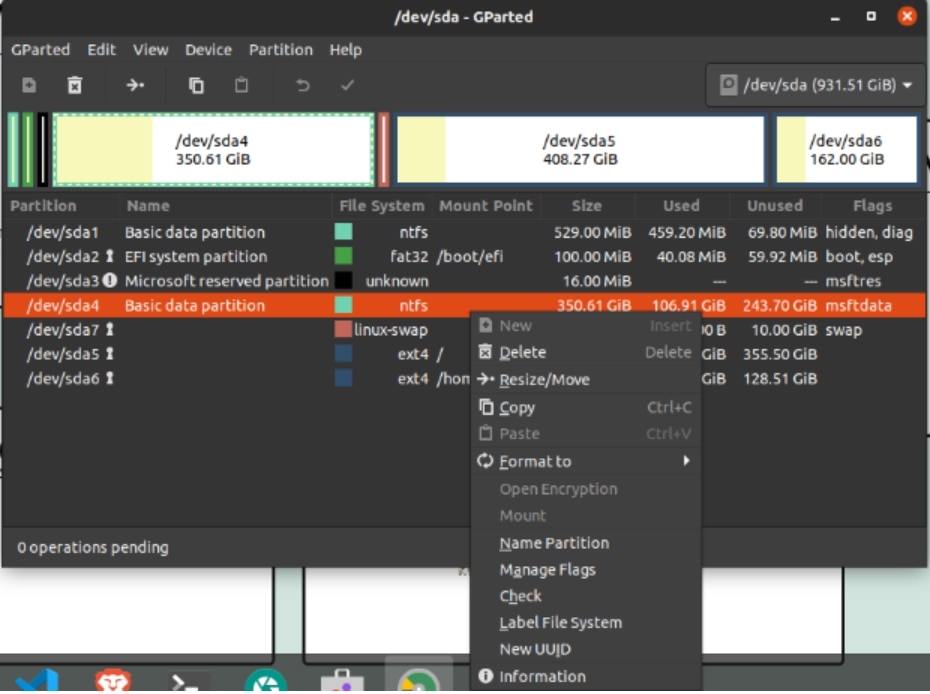The height and width of the screenshot is (694, 930).
Task: Click the Format to circular arrows icon
Action: [x=485, y=461]
